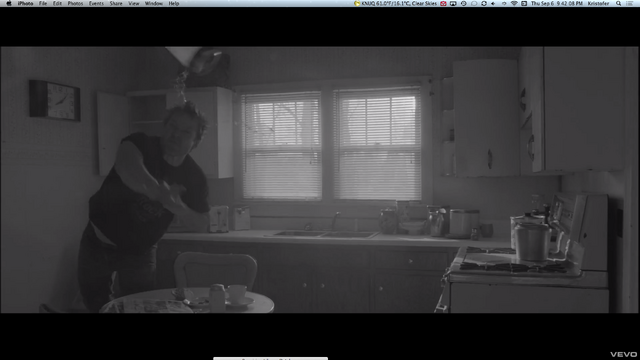Open the Notification Center list icon

(630, 3)
